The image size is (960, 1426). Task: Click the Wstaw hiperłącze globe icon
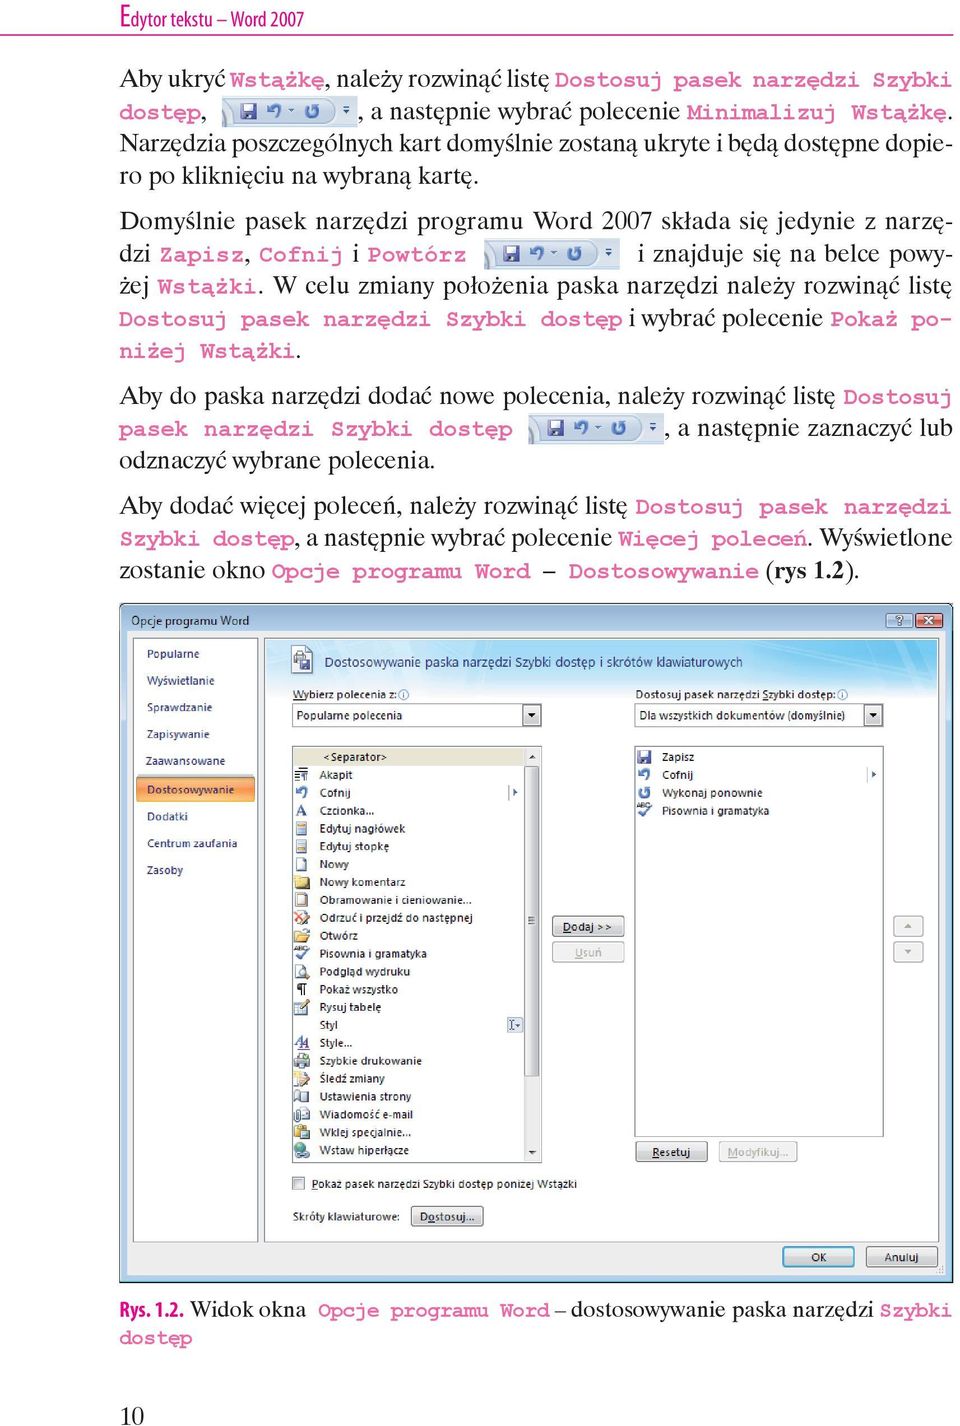coord(301,1151)
